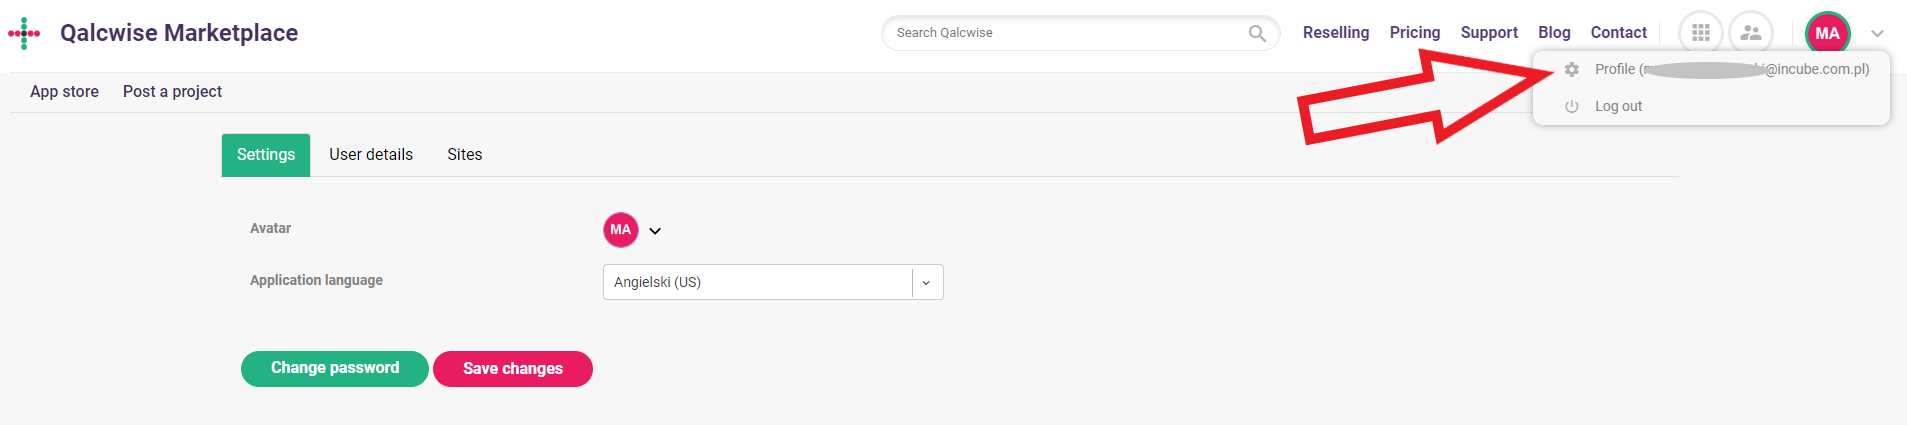Focus the Search Qalcwise field
Viewport: 1907px width, 425px height.
[x=1080, y=33]
